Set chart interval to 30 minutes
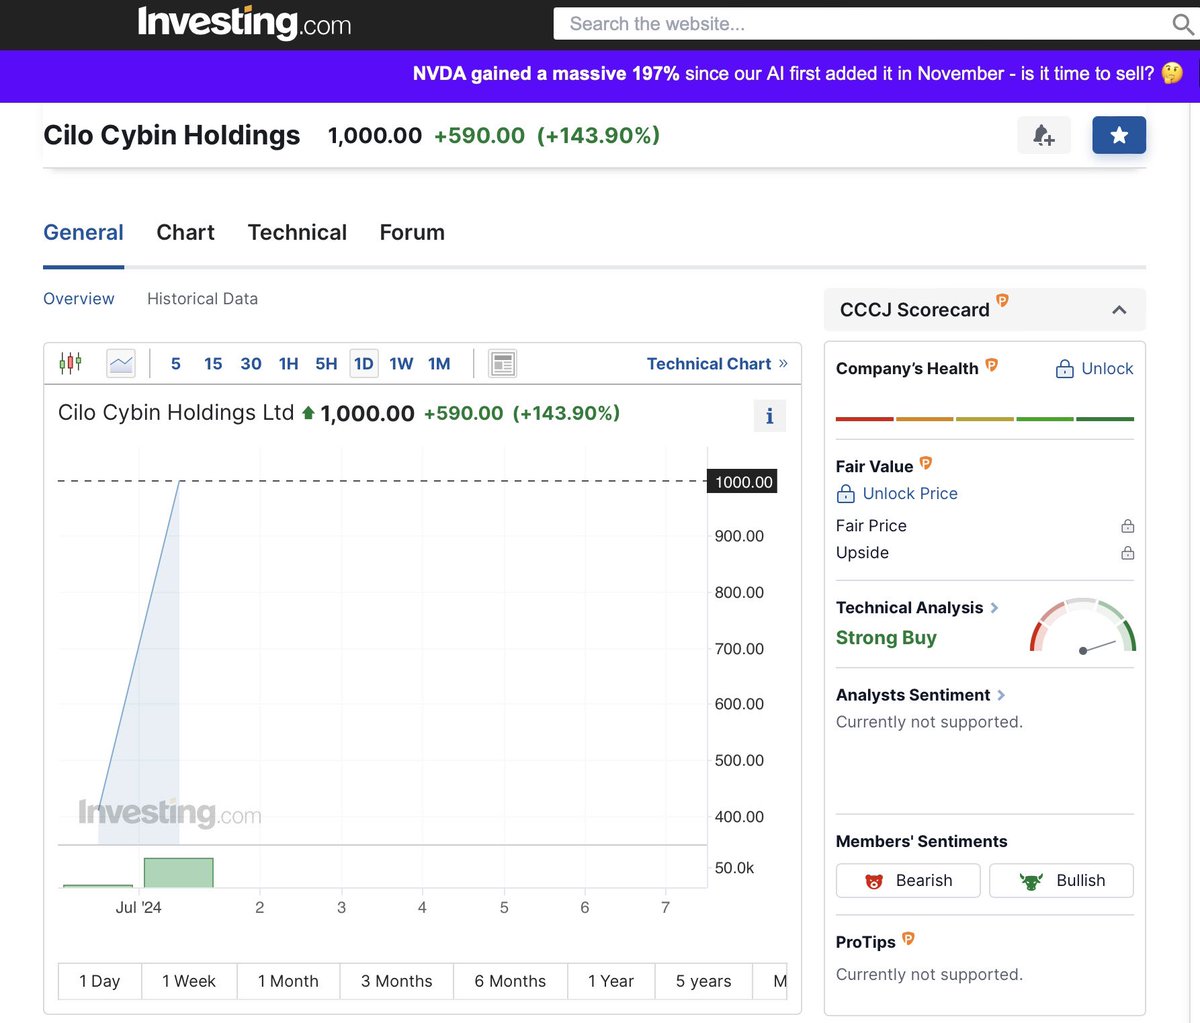Screen dimensions: 1200x1023 (x=251, y=364)
